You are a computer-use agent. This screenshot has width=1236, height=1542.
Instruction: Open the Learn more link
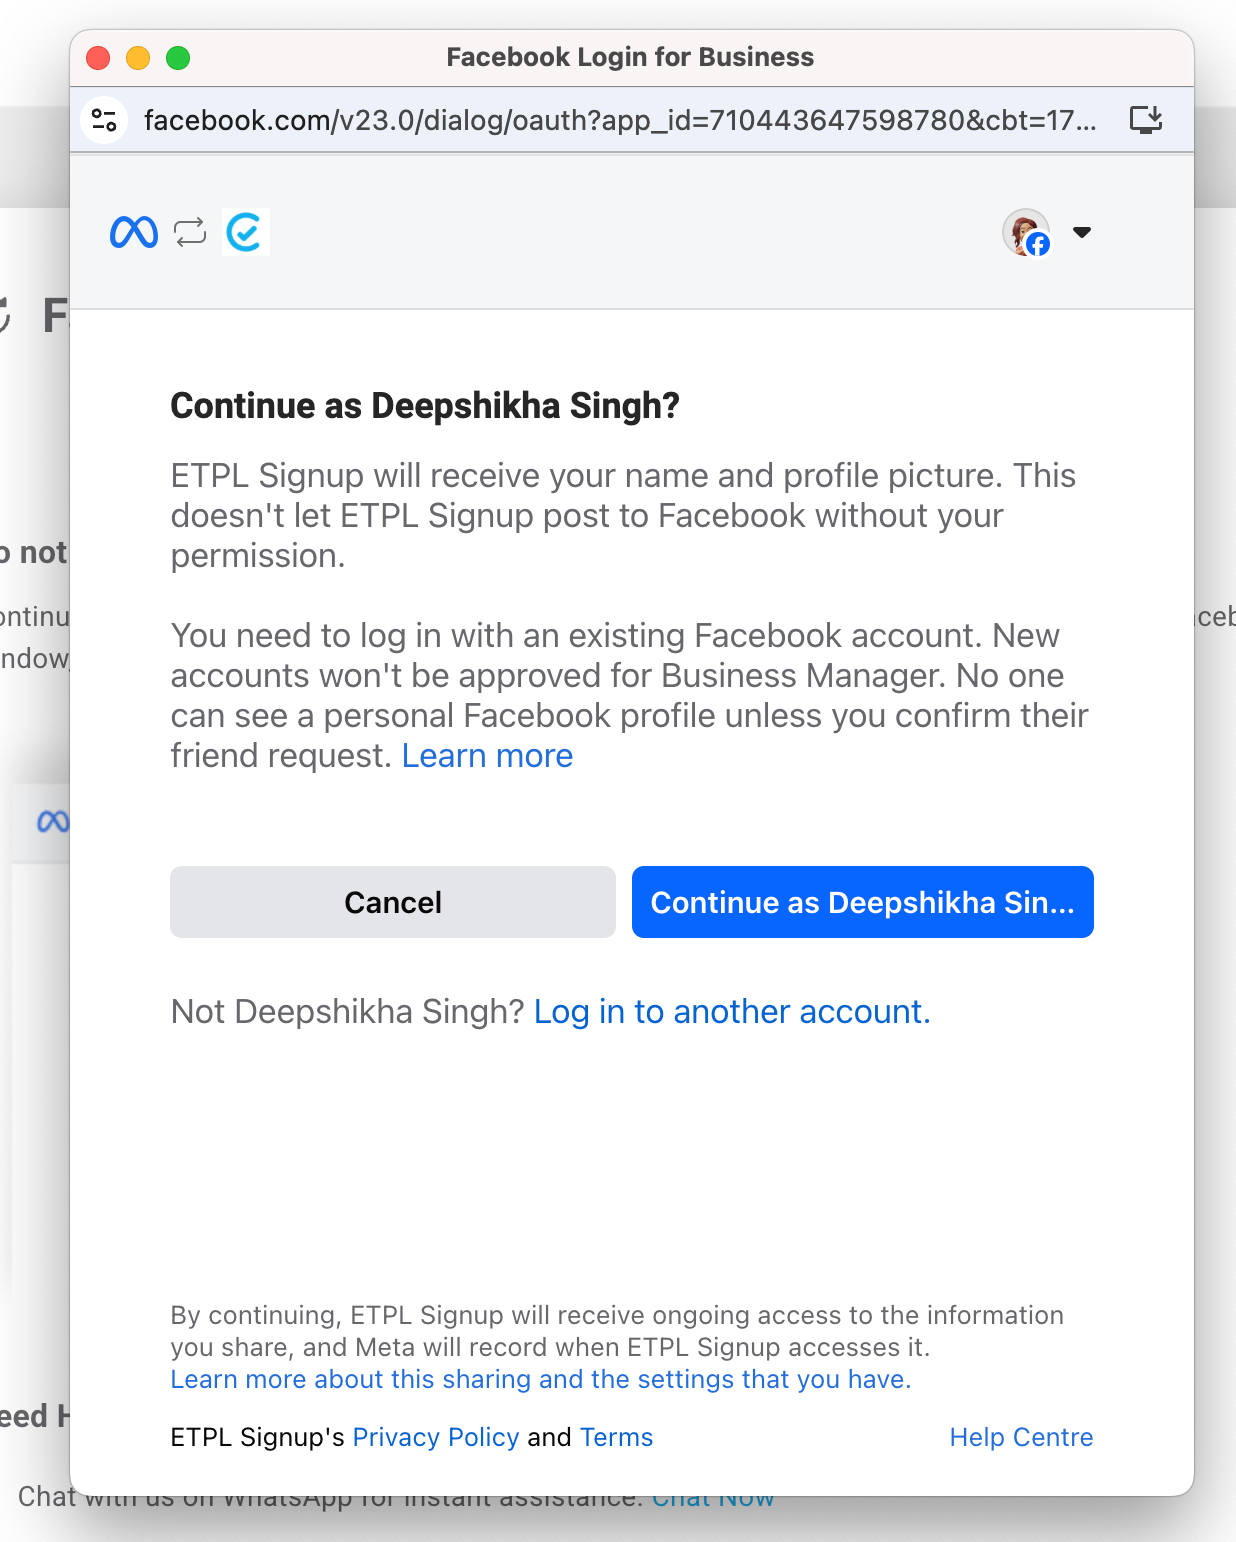point(487,756)
